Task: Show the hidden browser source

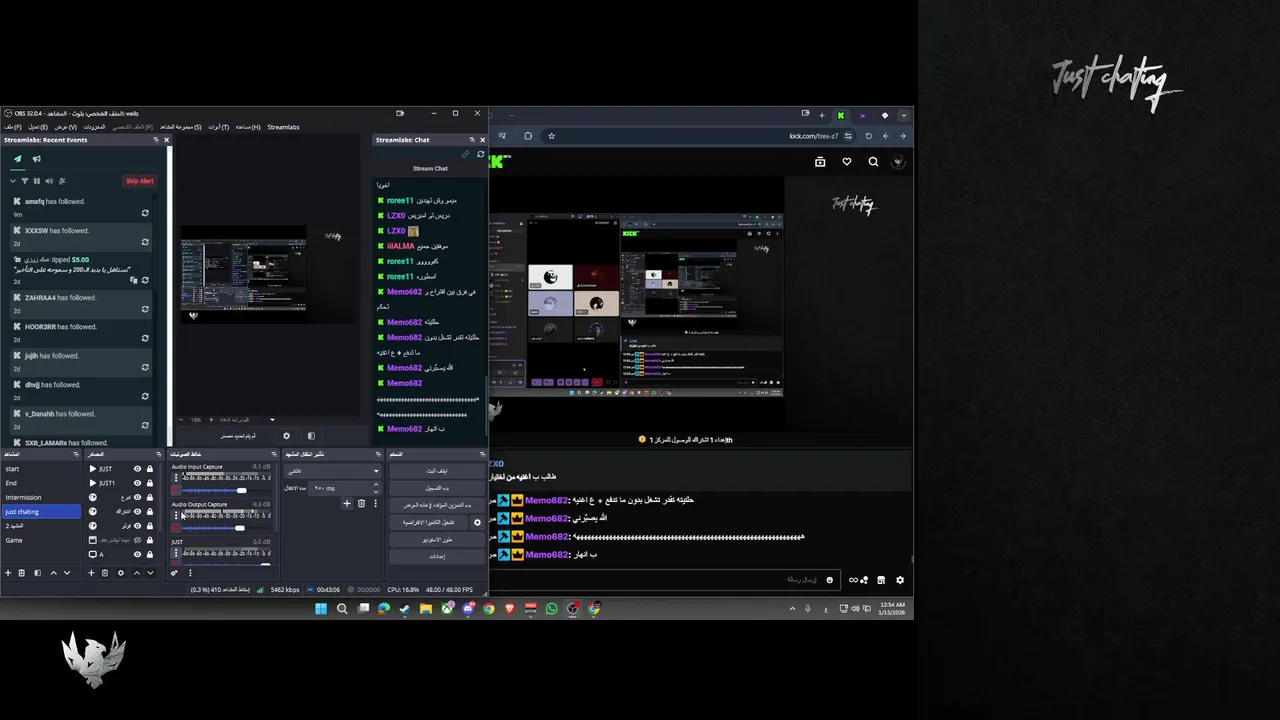Action: (137, 540)
